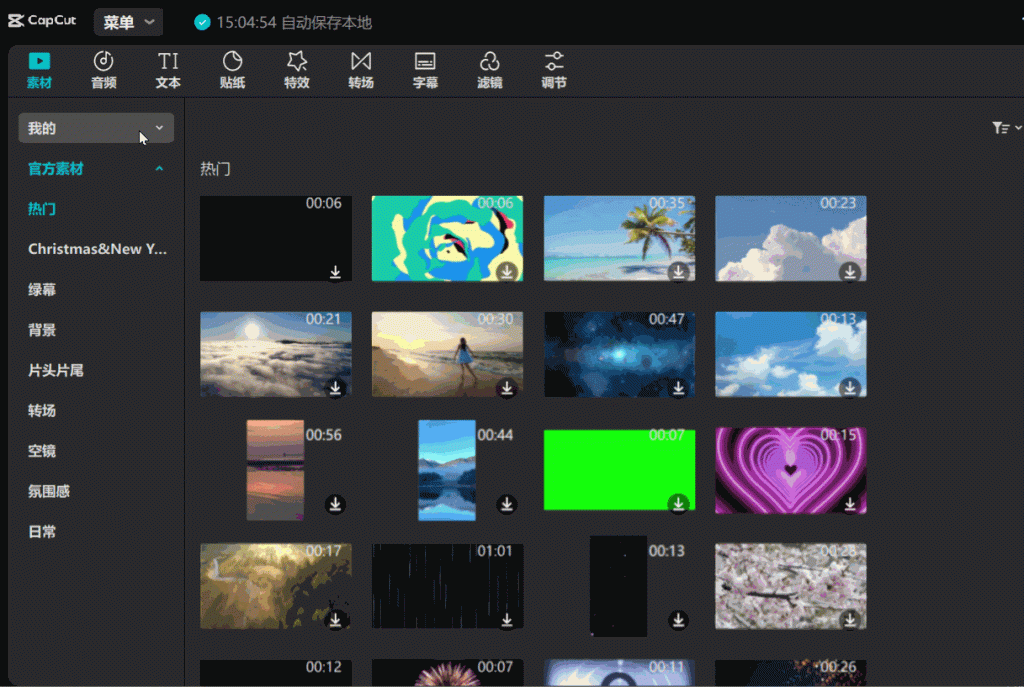This screenshot has height=687, width=1024.
Task: Download the beach girl 00:30 clip
Action: pyautogui.click(x=507, y=388)
